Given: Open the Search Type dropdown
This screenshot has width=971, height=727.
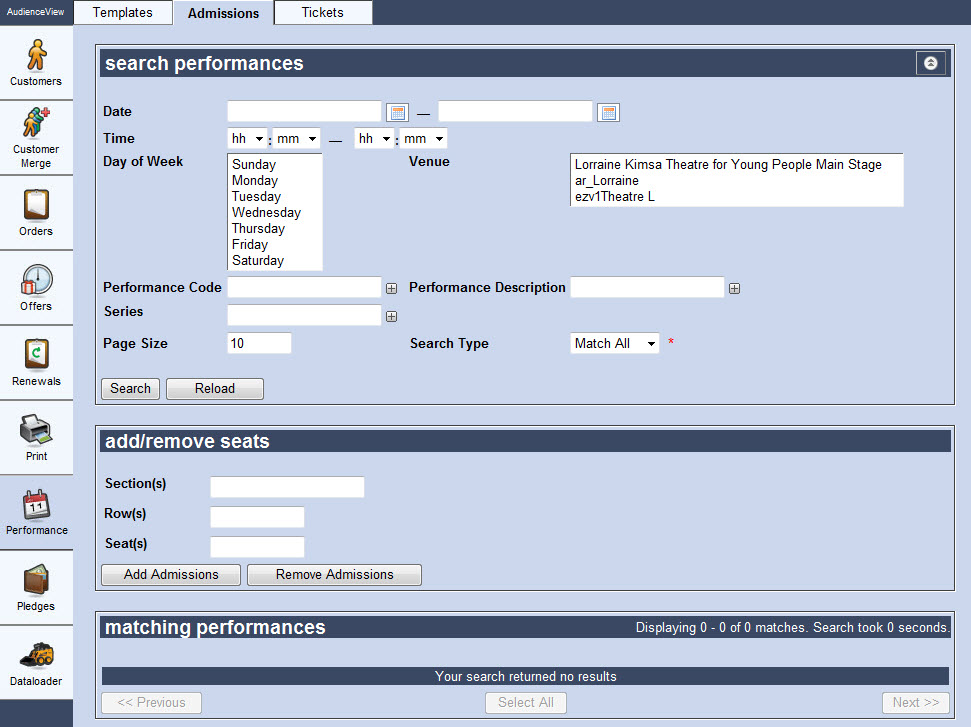Looking at the screenshot, I should [x=614, y=344].
